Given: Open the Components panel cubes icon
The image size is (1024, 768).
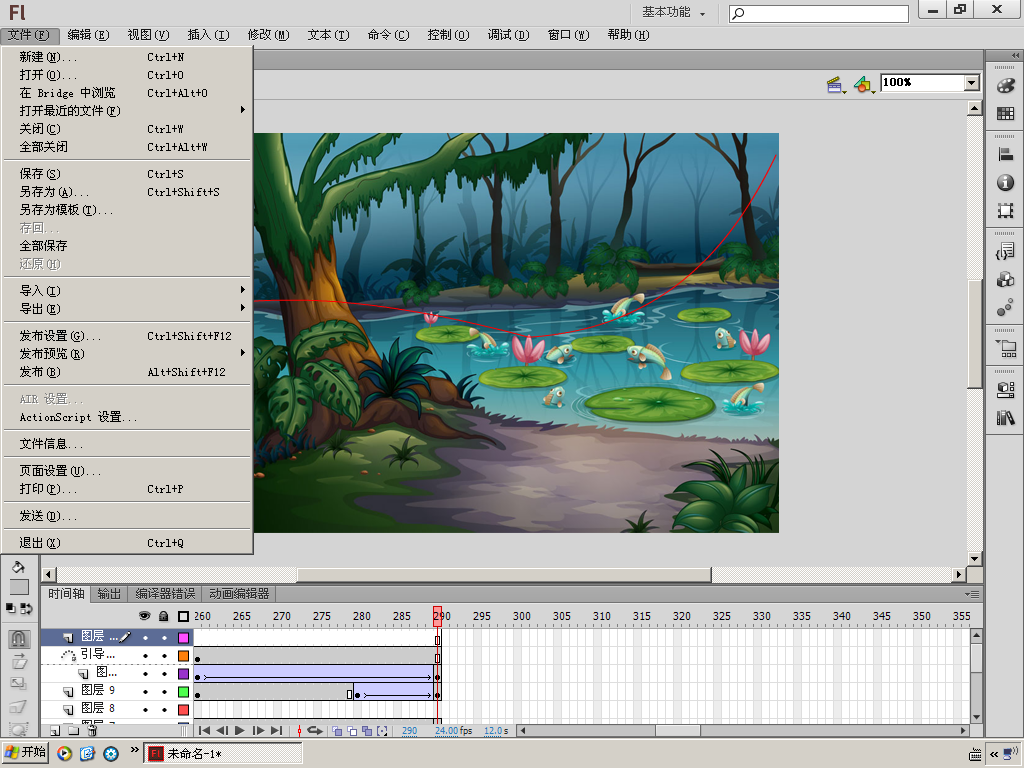Looking at the screenshot, I should pos(1005,280).
